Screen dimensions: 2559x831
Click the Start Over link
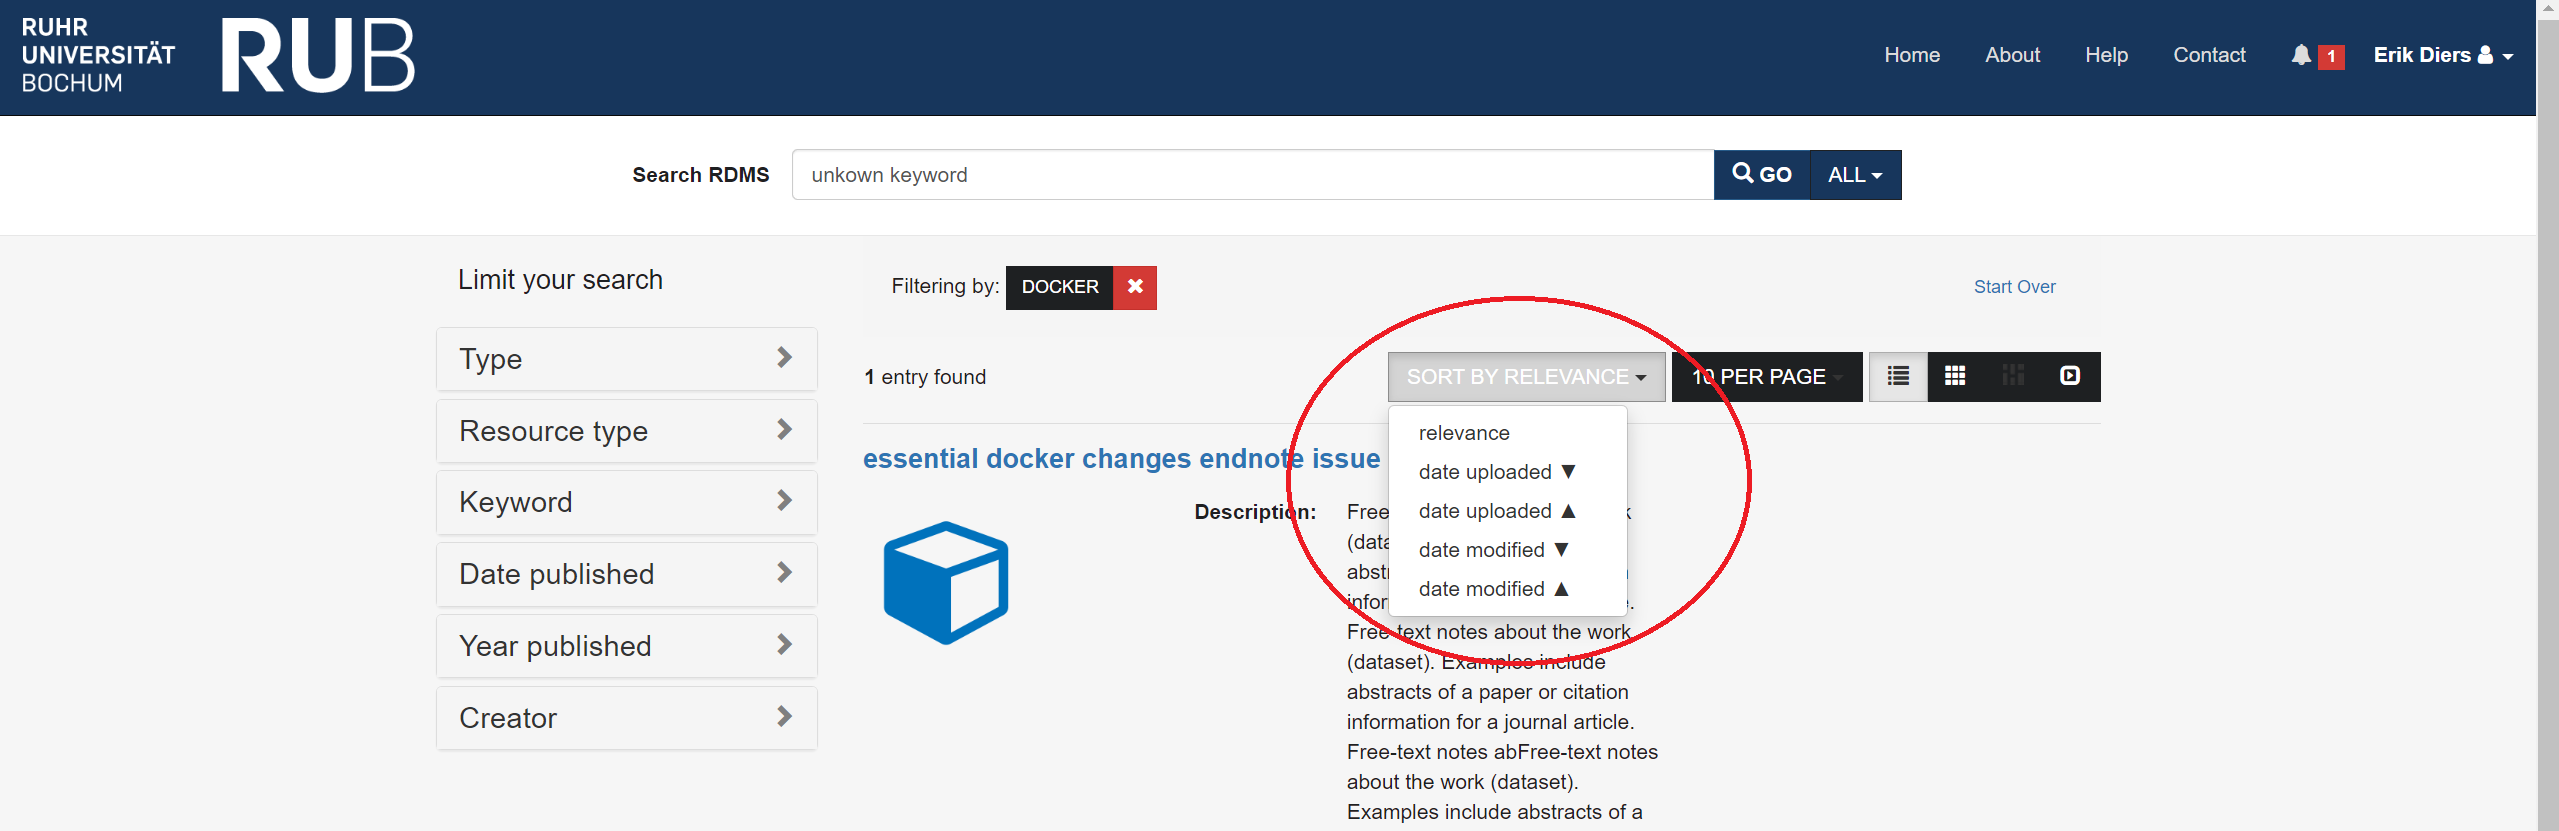pyautogui.click(x=2014, y=287)
